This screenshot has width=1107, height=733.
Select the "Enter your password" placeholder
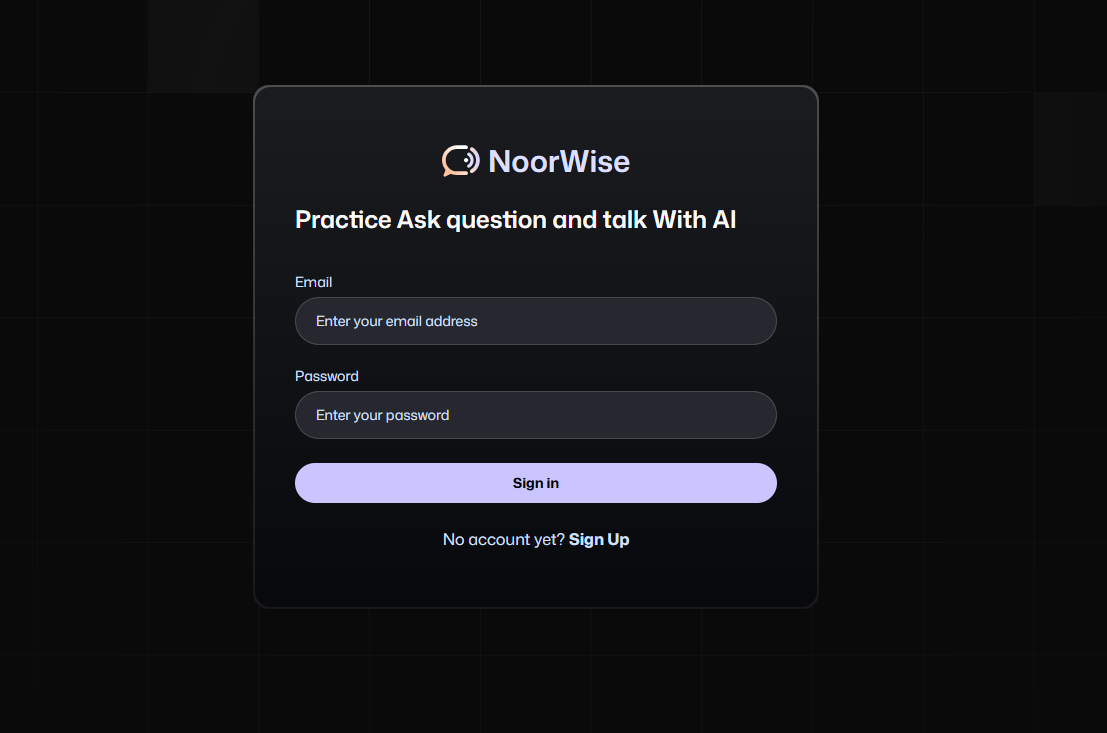383,415
